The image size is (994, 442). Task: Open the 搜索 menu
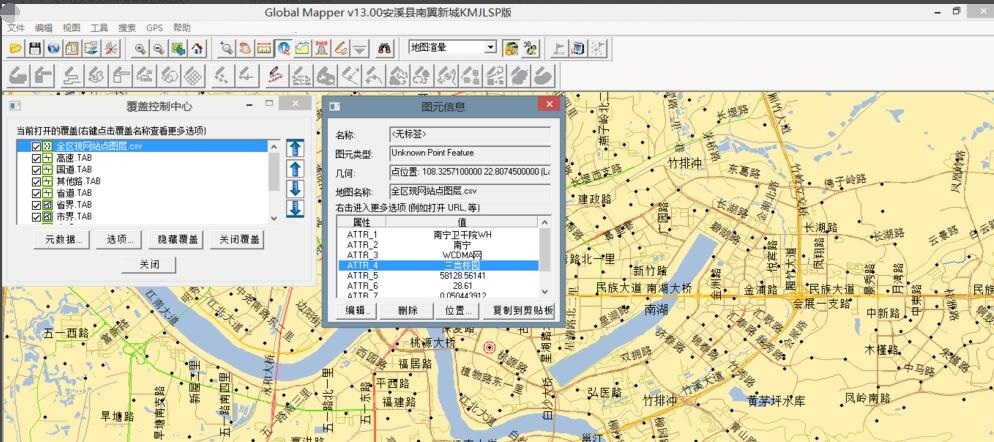coord(127,28)
